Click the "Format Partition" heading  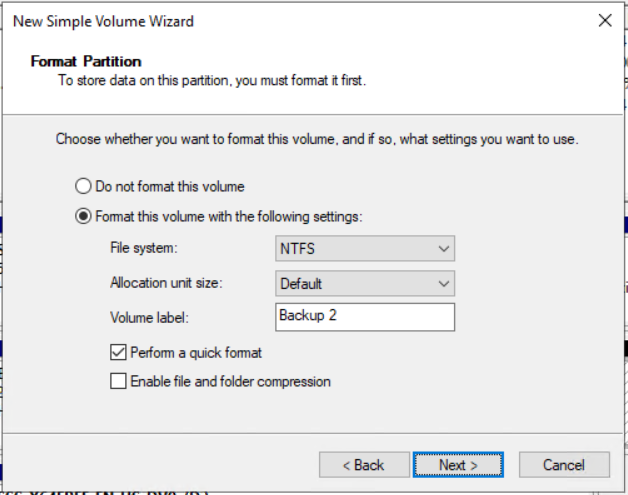(x=86, y=61)
